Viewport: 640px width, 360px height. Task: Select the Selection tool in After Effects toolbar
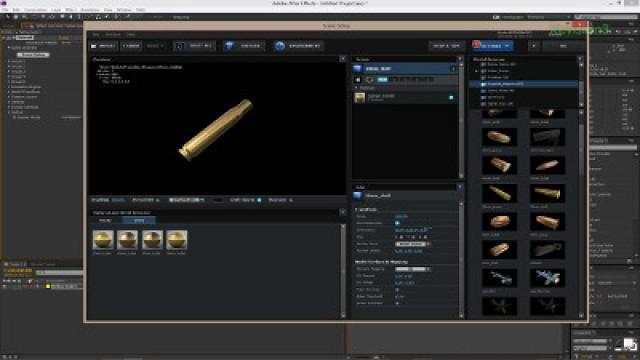pos(7,17)
